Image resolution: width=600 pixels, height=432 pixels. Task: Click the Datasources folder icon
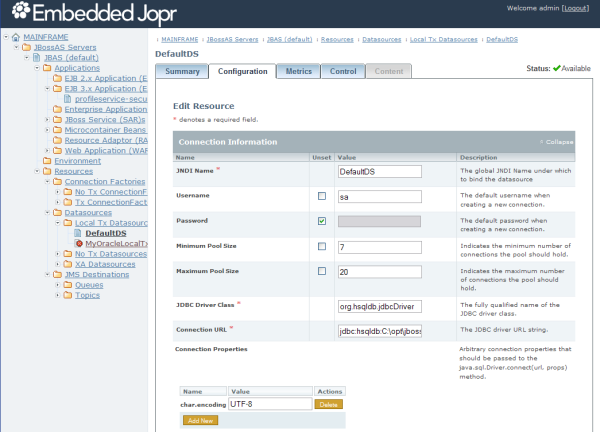tap(57, 213)
